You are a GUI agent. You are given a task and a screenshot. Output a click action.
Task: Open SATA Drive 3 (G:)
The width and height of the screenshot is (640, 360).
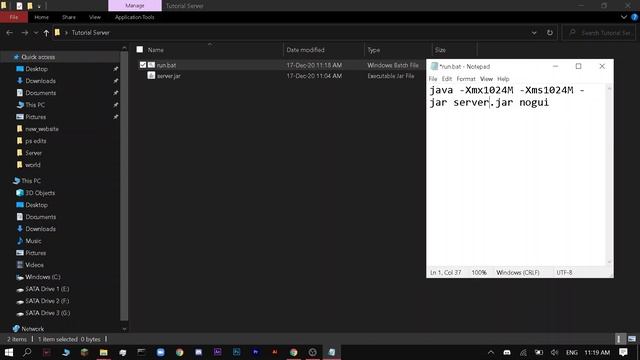point(47,313)
